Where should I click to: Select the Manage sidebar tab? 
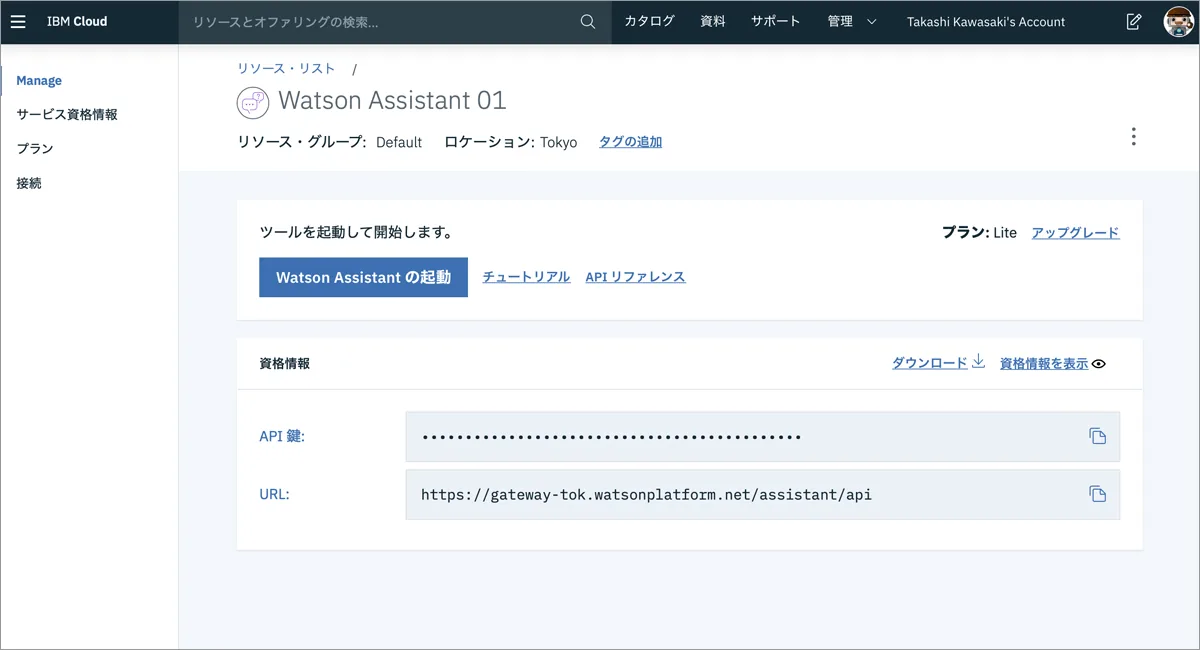click(x=39, y=80)
